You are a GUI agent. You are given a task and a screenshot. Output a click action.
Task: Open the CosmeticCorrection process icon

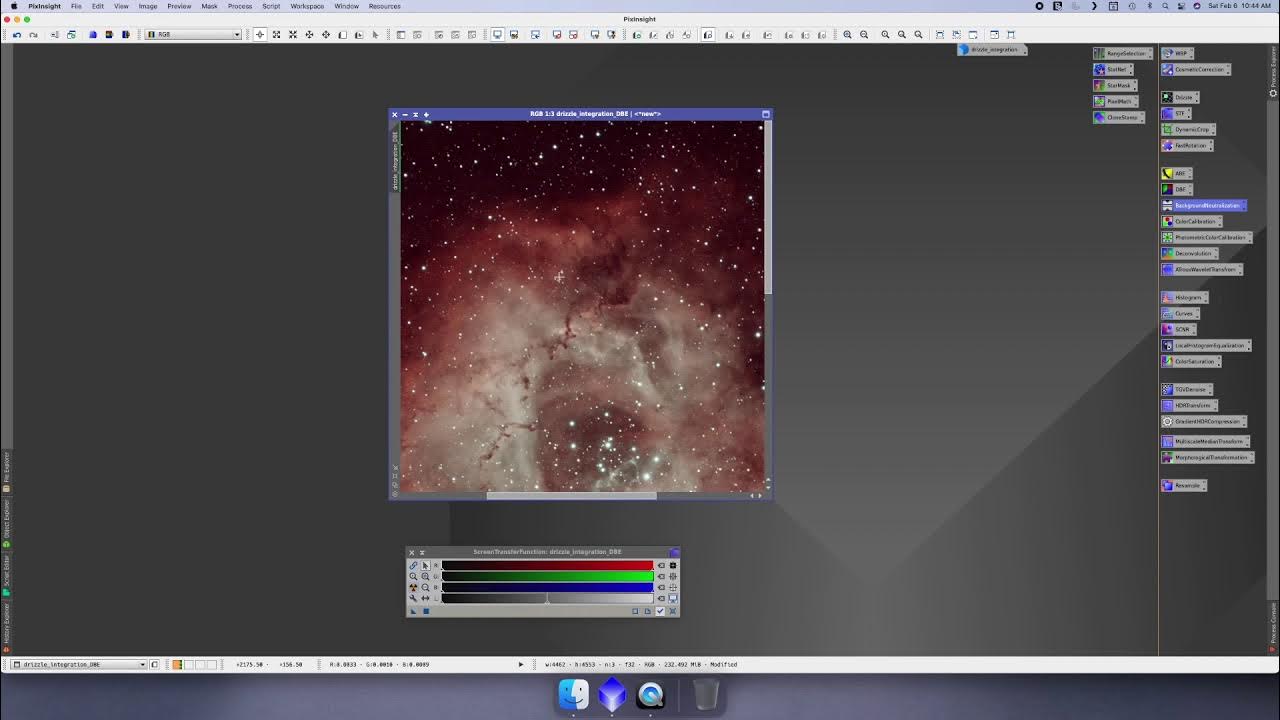click(1196, 69)
